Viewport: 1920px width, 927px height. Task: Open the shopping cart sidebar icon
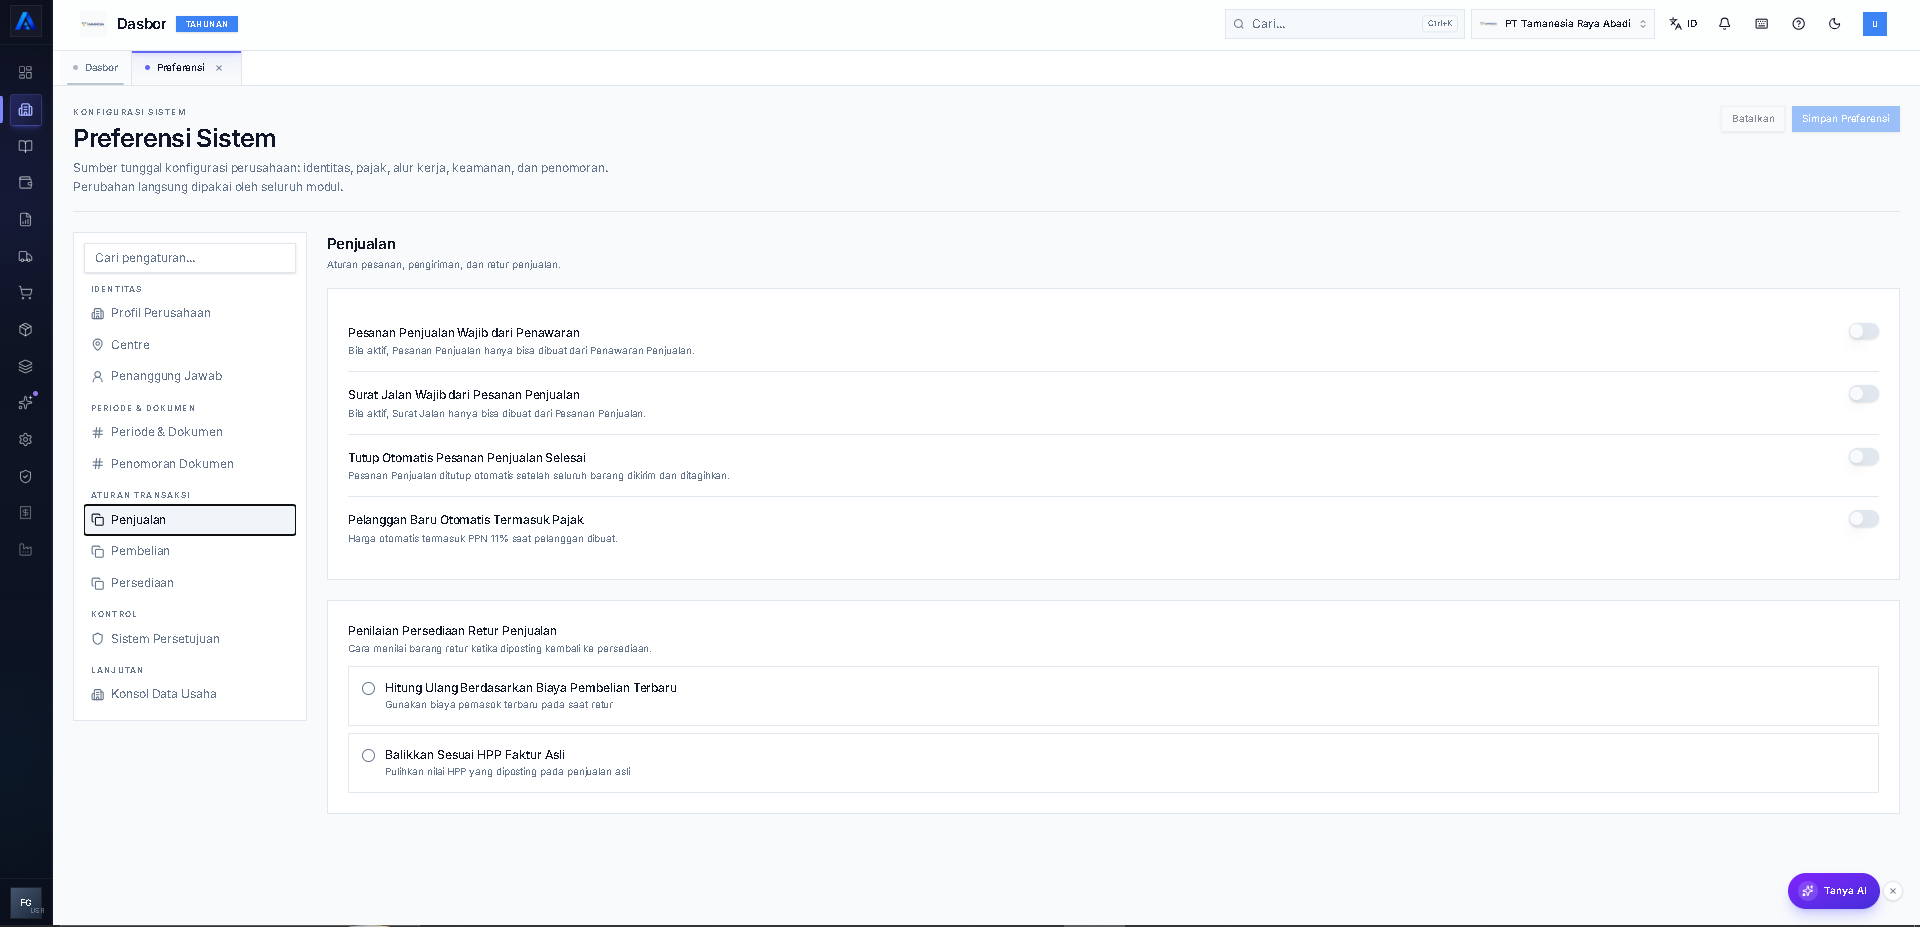[26, 293]
